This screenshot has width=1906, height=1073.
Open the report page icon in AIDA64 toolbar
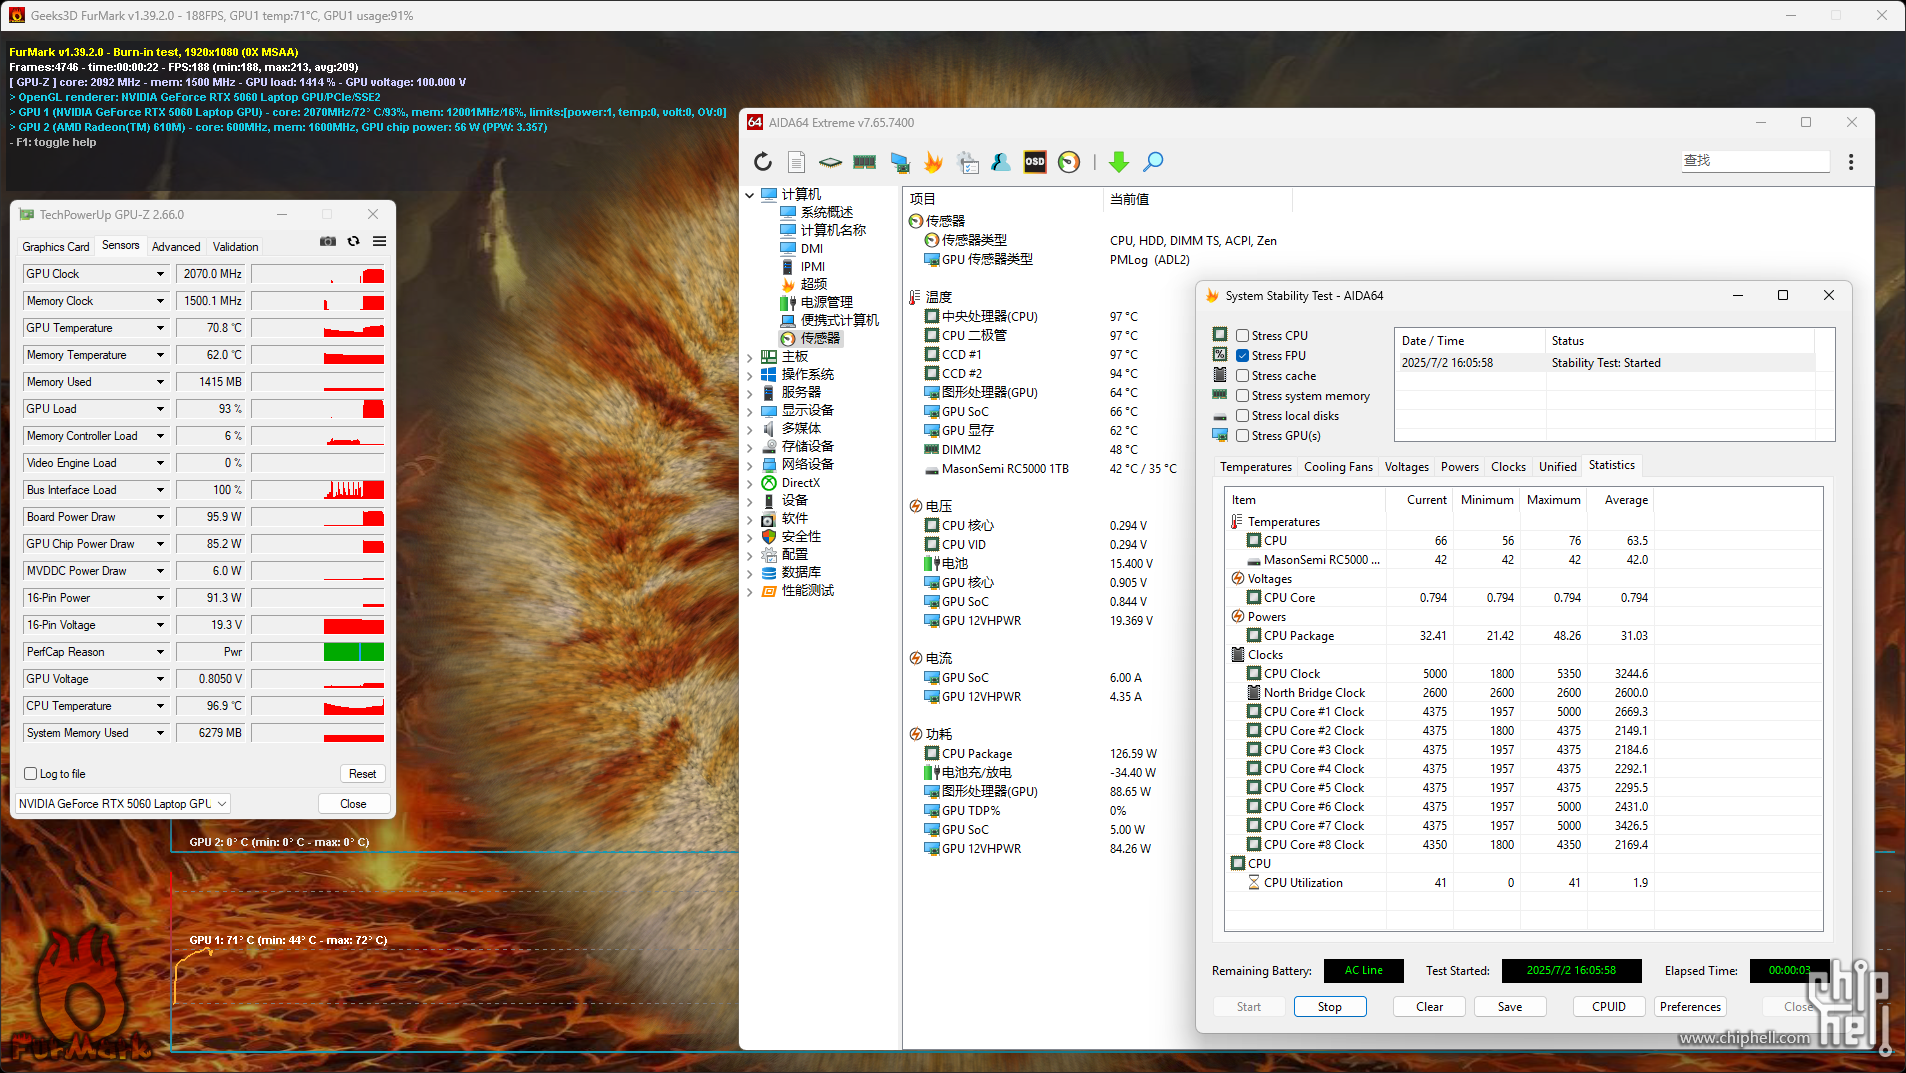coord(796,161)
